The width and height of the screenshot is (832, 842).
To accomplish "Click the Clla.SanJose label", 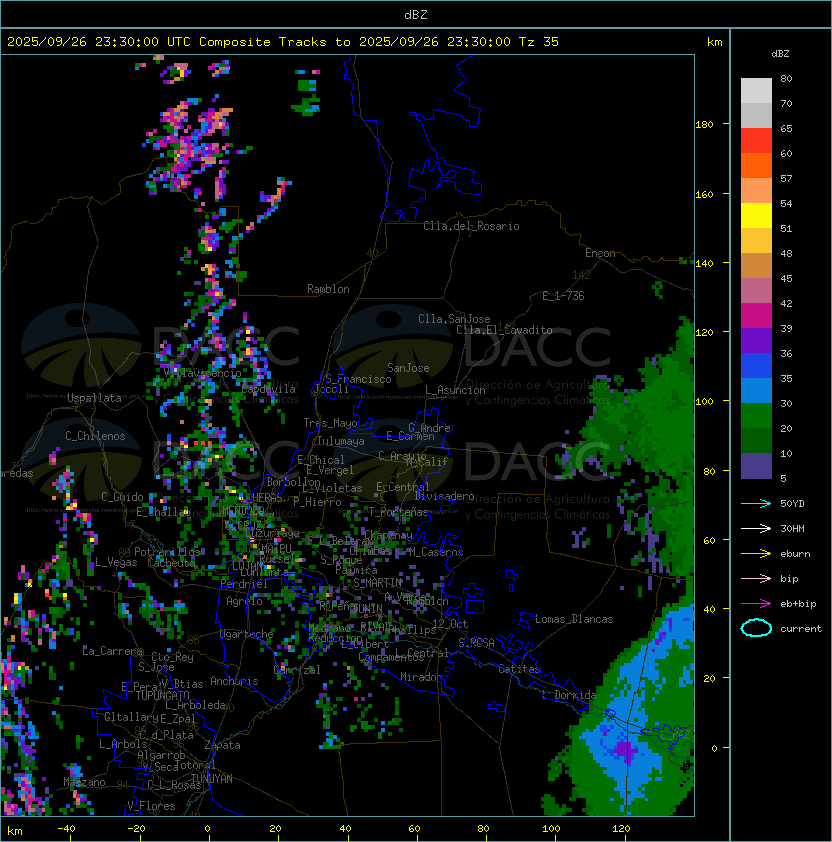I will pyautogui.click(x=454, y=319).
